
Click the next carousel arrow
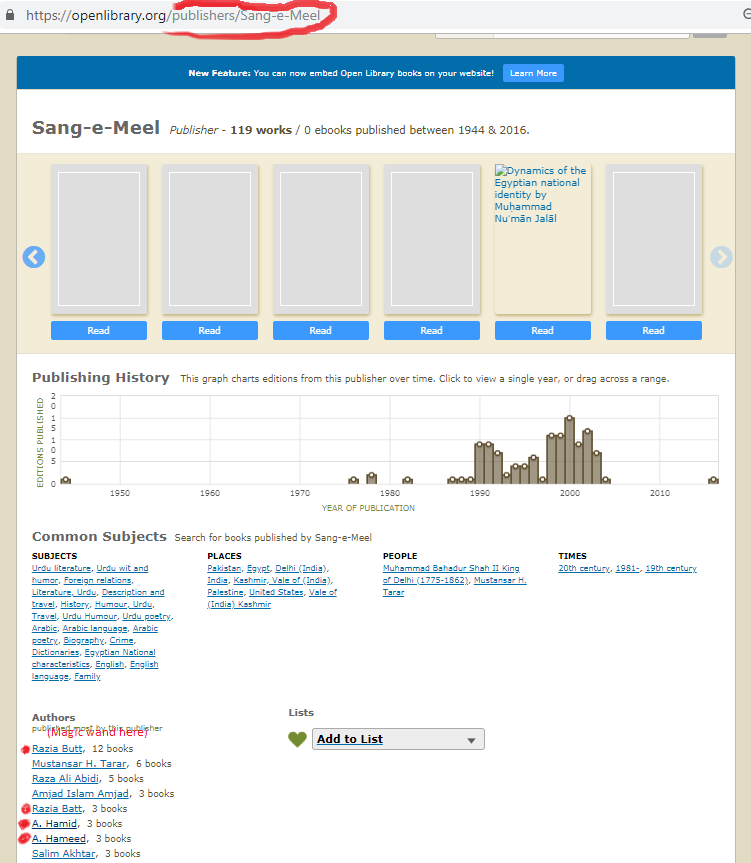[721, 257]
